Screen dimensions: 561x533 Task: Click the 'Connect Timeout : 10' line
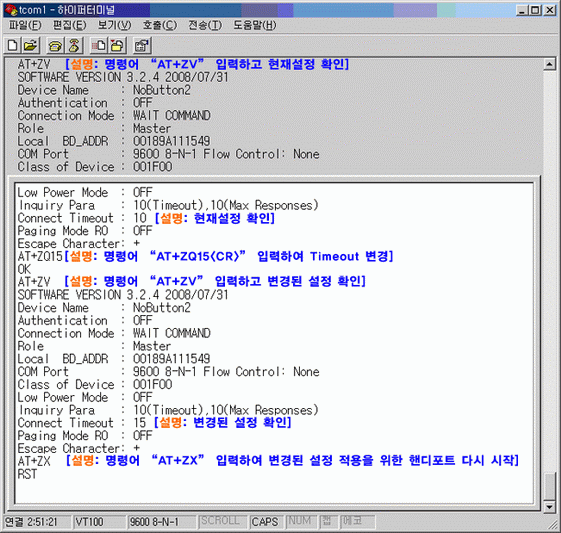[82, 218]
